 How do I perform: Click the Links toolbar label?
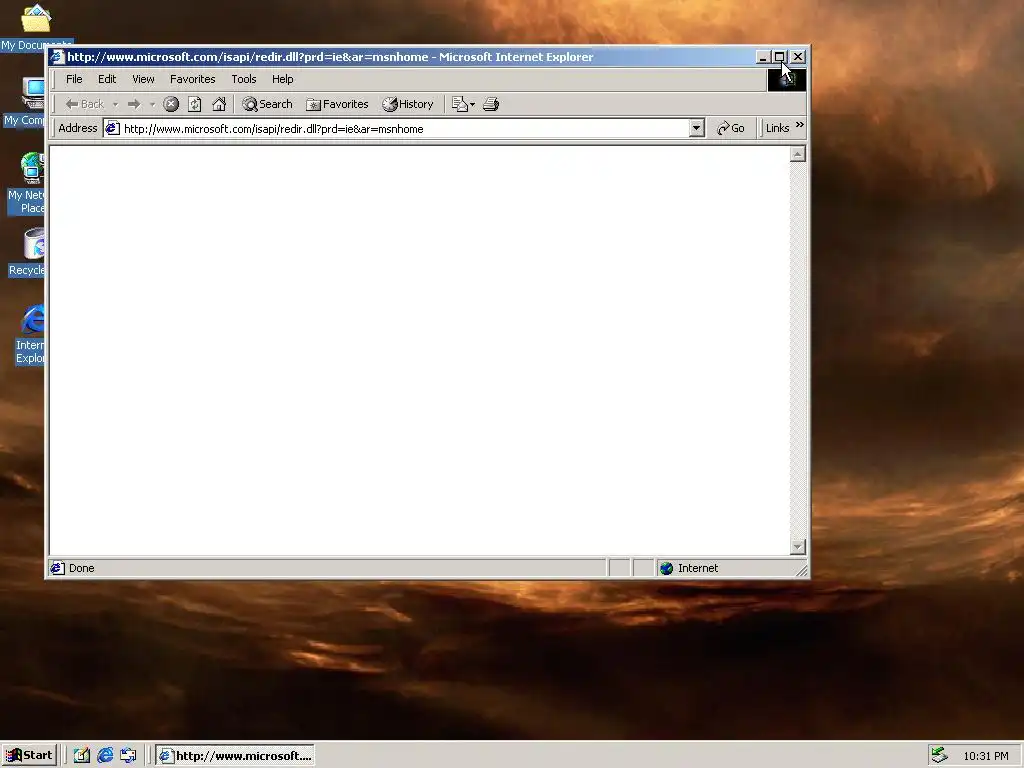click(777, 128)
